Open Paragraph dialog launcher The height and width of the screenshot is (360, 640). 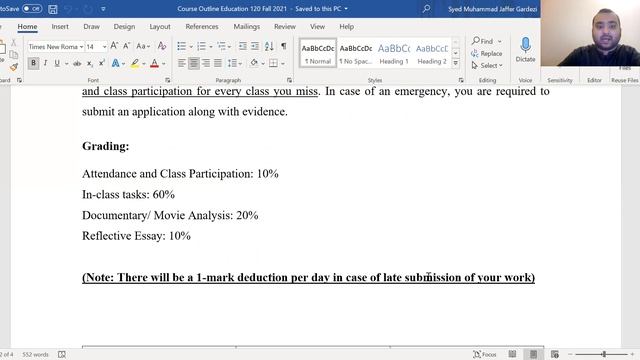tap(289, 80)
